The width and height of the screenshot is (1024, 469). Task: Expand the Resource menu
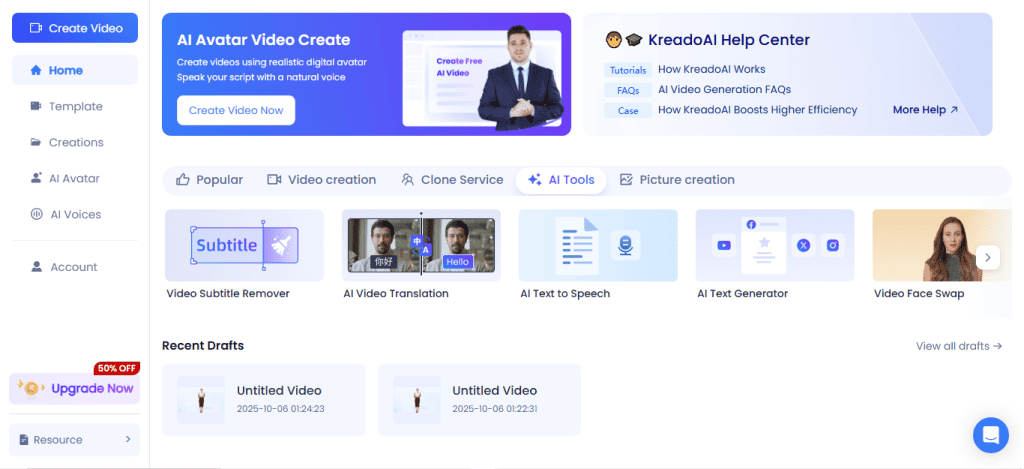pos(75,439)
